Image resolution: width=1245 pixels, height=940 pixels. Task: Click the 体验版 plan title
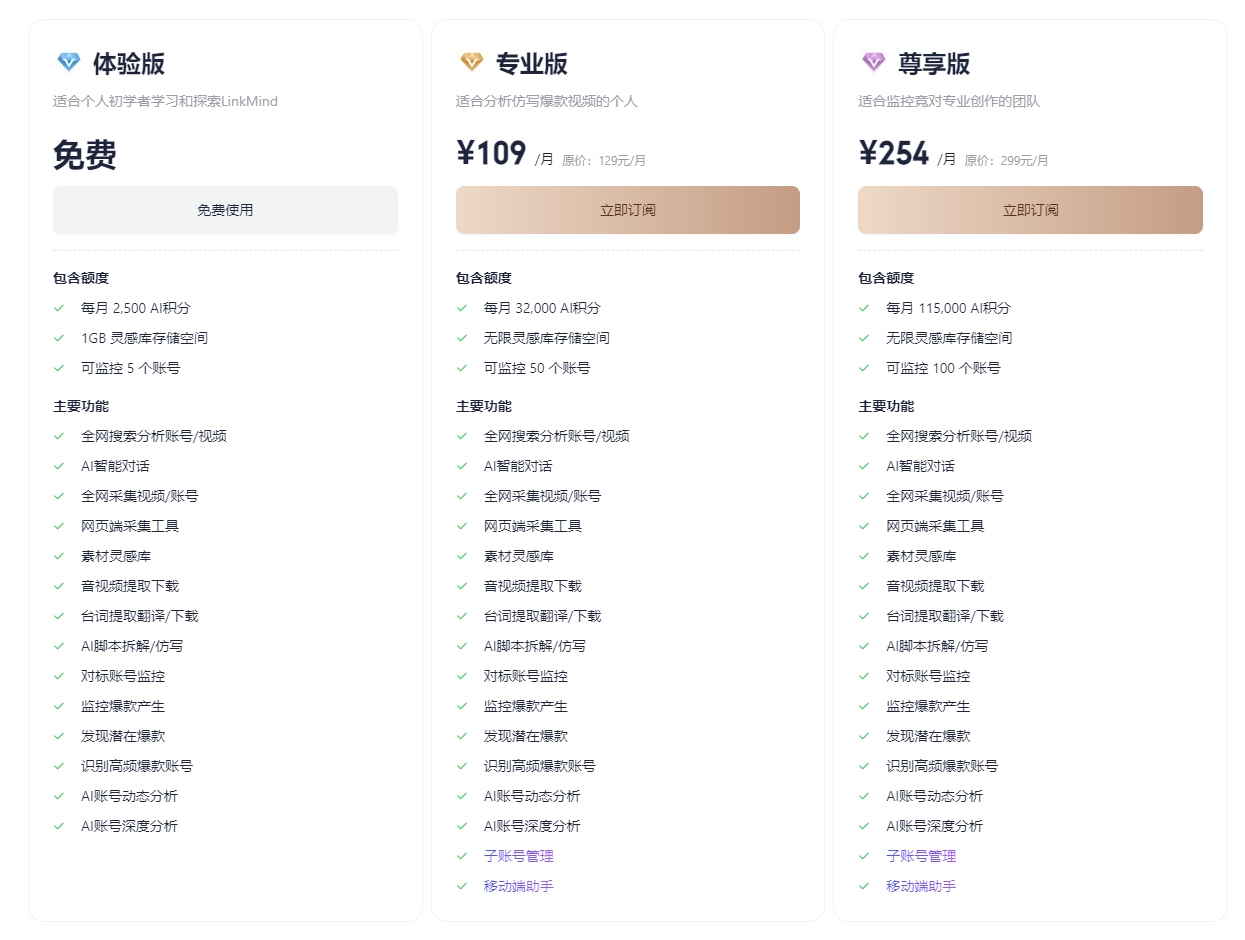pyautogui.click(x=129, y=64)
